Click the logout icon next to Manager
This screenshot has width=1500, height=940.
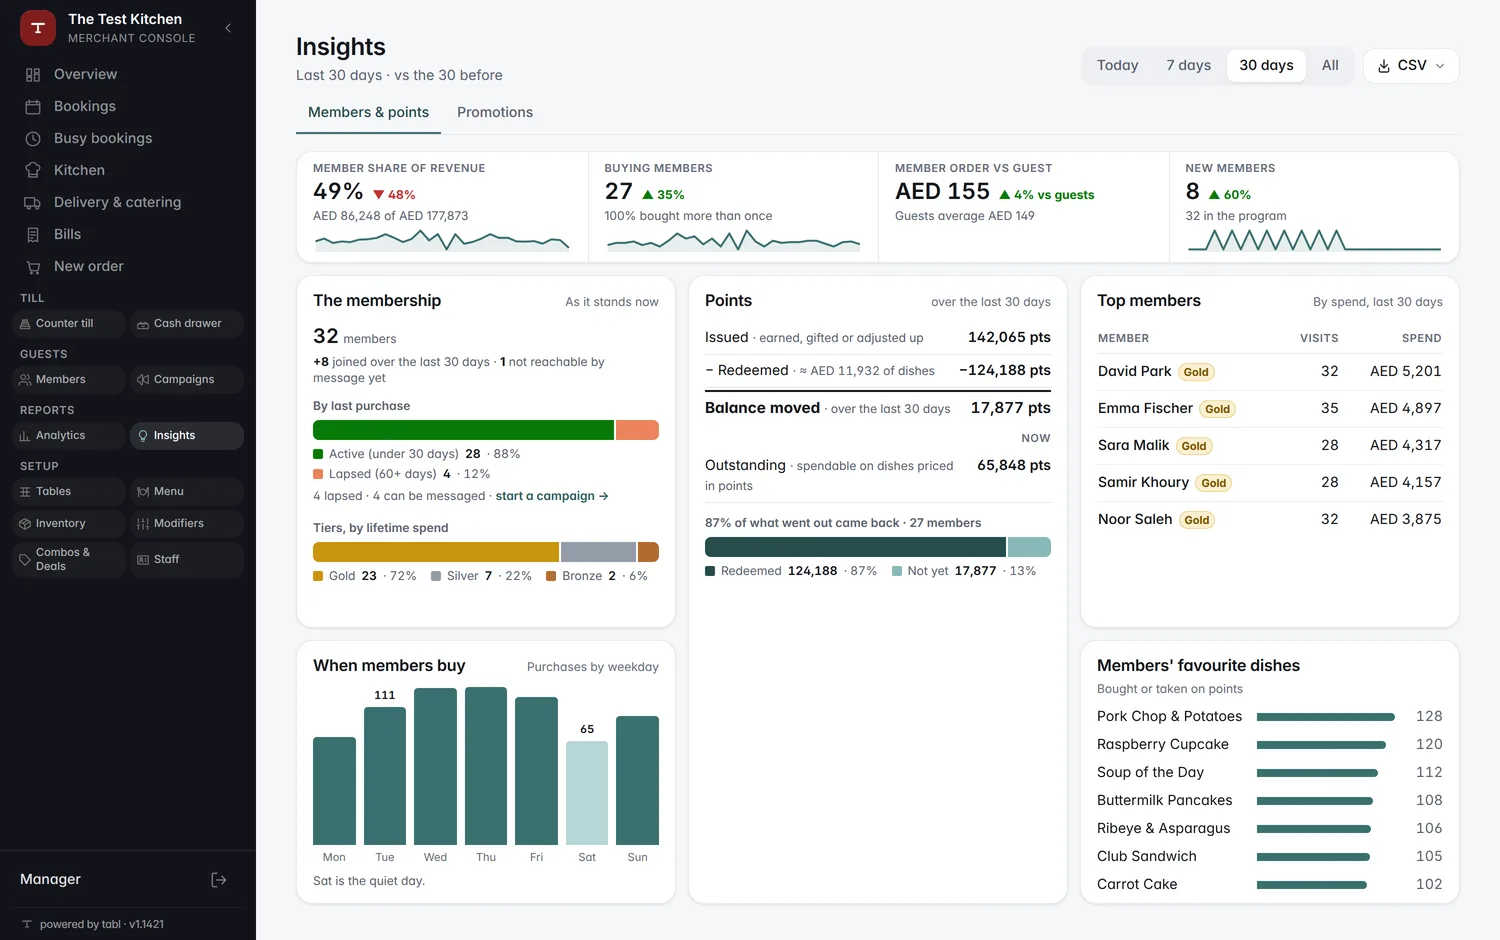(x=219, y=880)
